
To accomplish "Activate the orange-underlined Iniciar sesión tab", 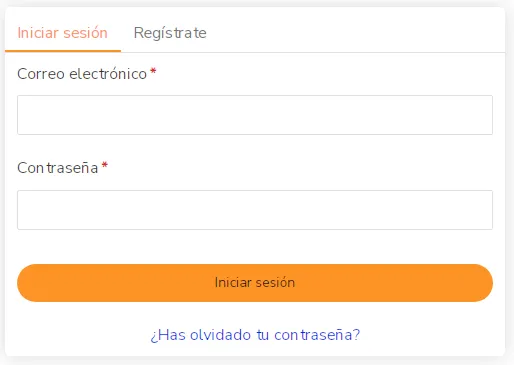I will [x=63, y=33].
